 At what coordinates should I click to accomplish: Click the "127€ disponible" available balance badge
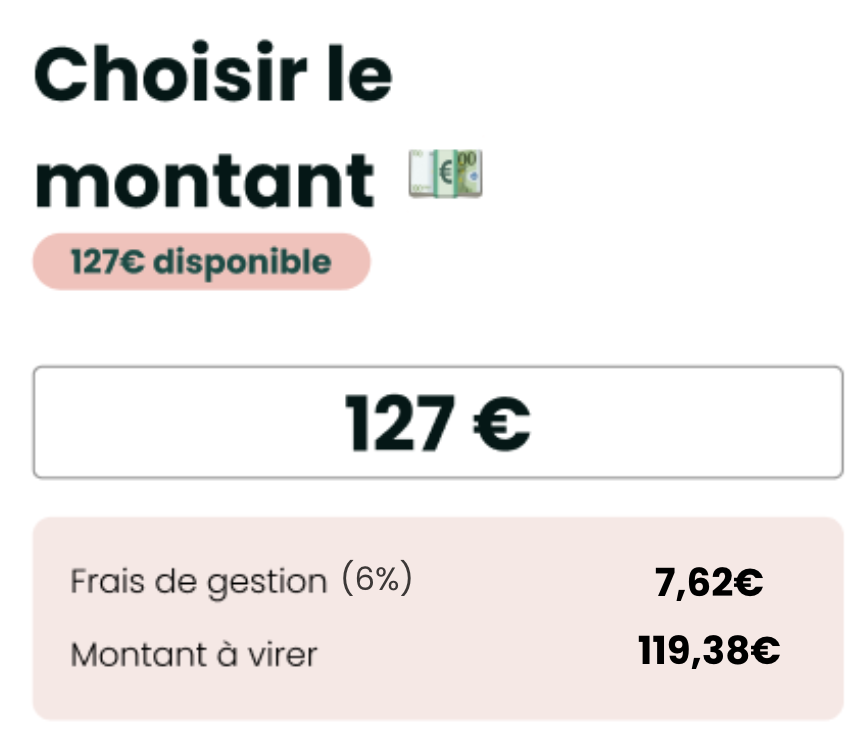(201, 262)
